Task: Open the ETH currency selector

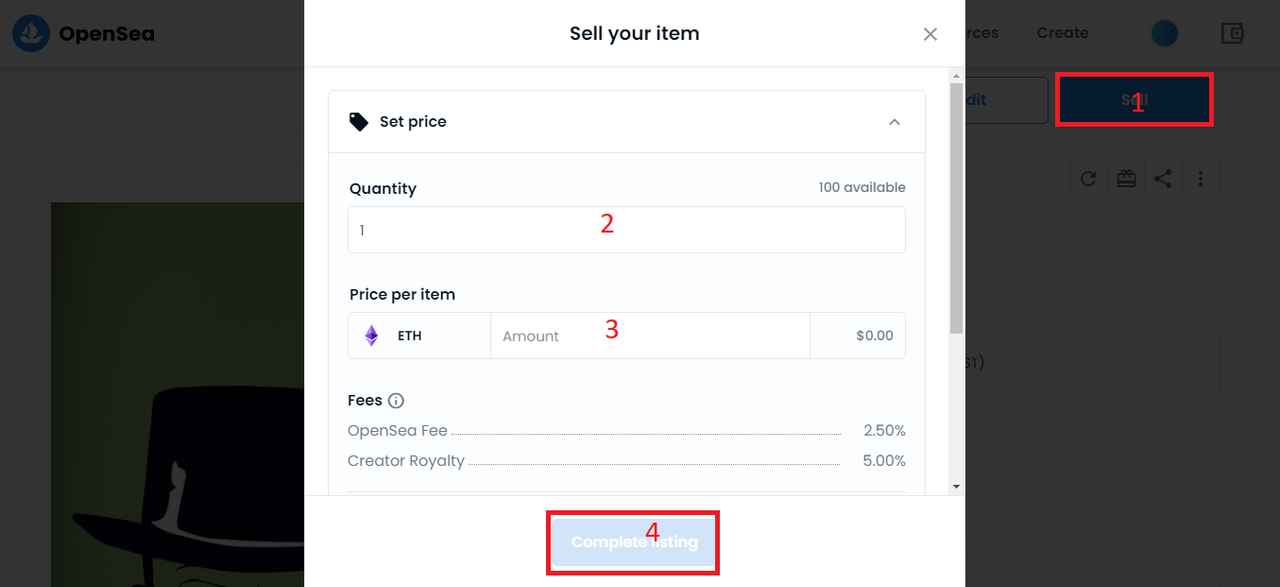Action: 419,336
